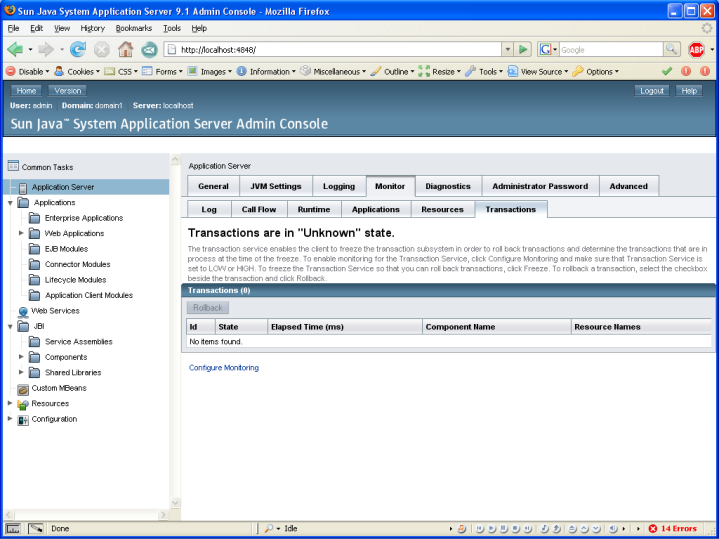Click the Rollback button
The image size is (719, 539).
pyautogui.click(x=208, y=308)
